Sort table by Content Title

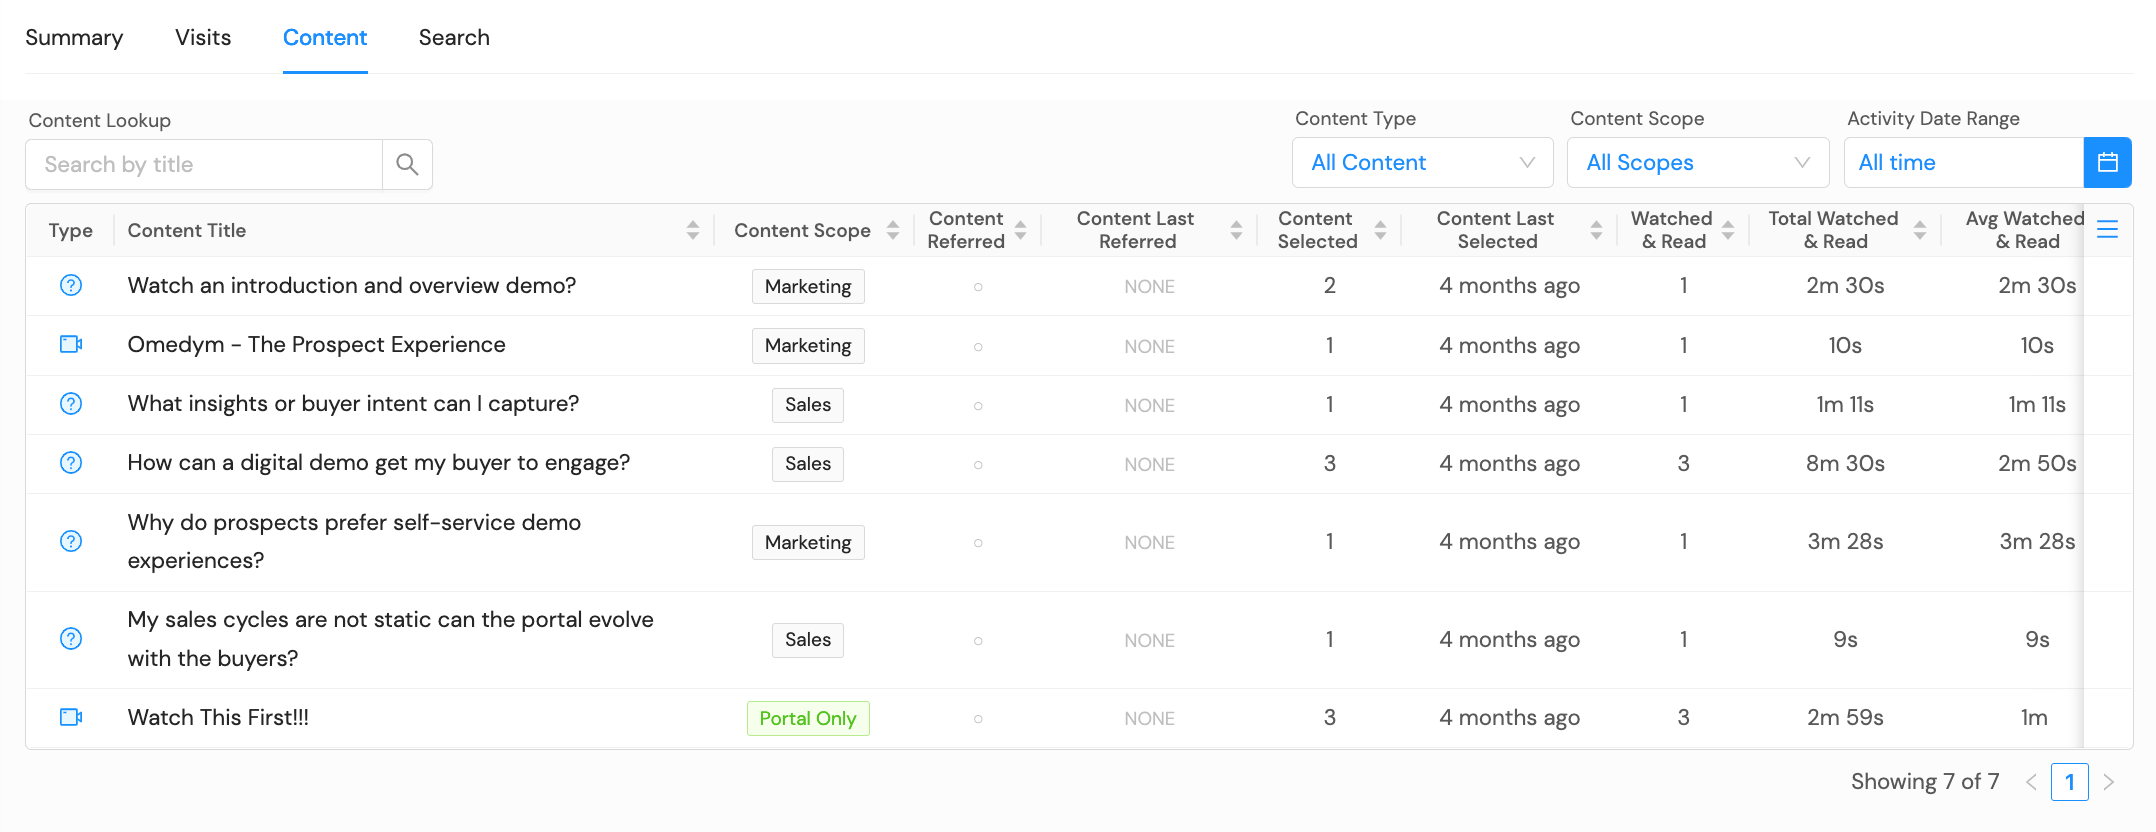pos(692,230)
